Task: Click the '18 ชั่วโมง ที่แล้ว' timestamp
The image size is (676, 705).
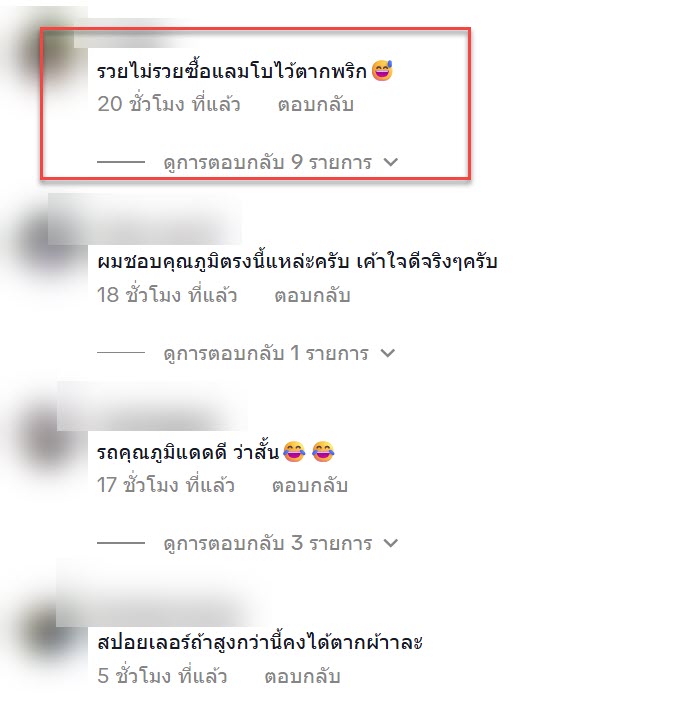Action: tap(167, 295)
